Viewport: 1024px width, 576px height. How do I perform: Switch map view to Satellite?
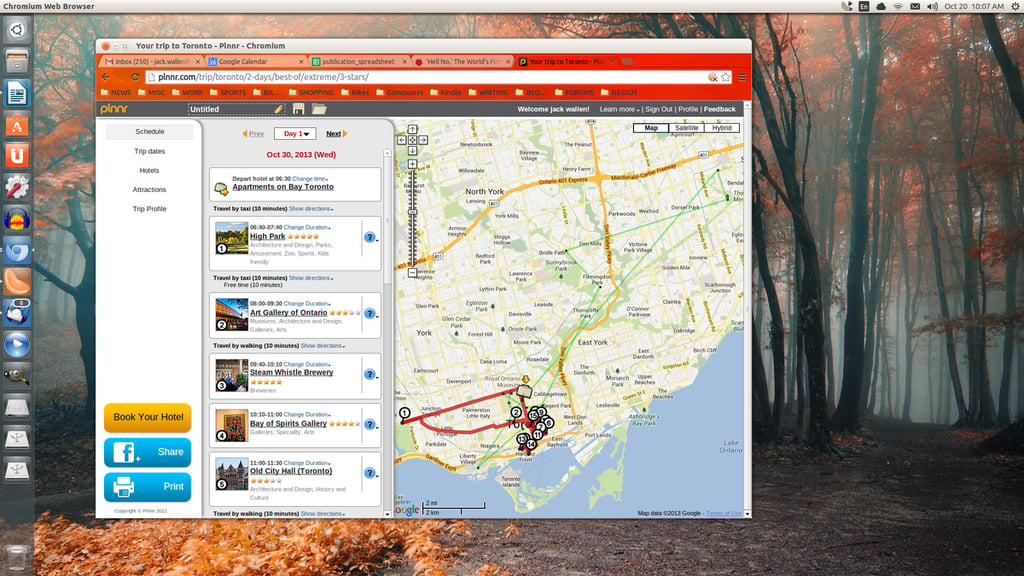point(686,128)
